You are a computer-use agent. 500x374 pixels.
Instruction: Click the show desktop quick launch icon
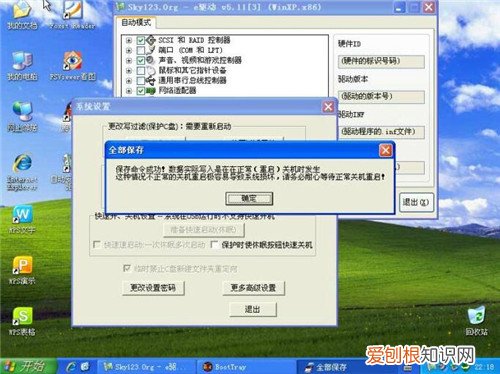pos(86,367)
